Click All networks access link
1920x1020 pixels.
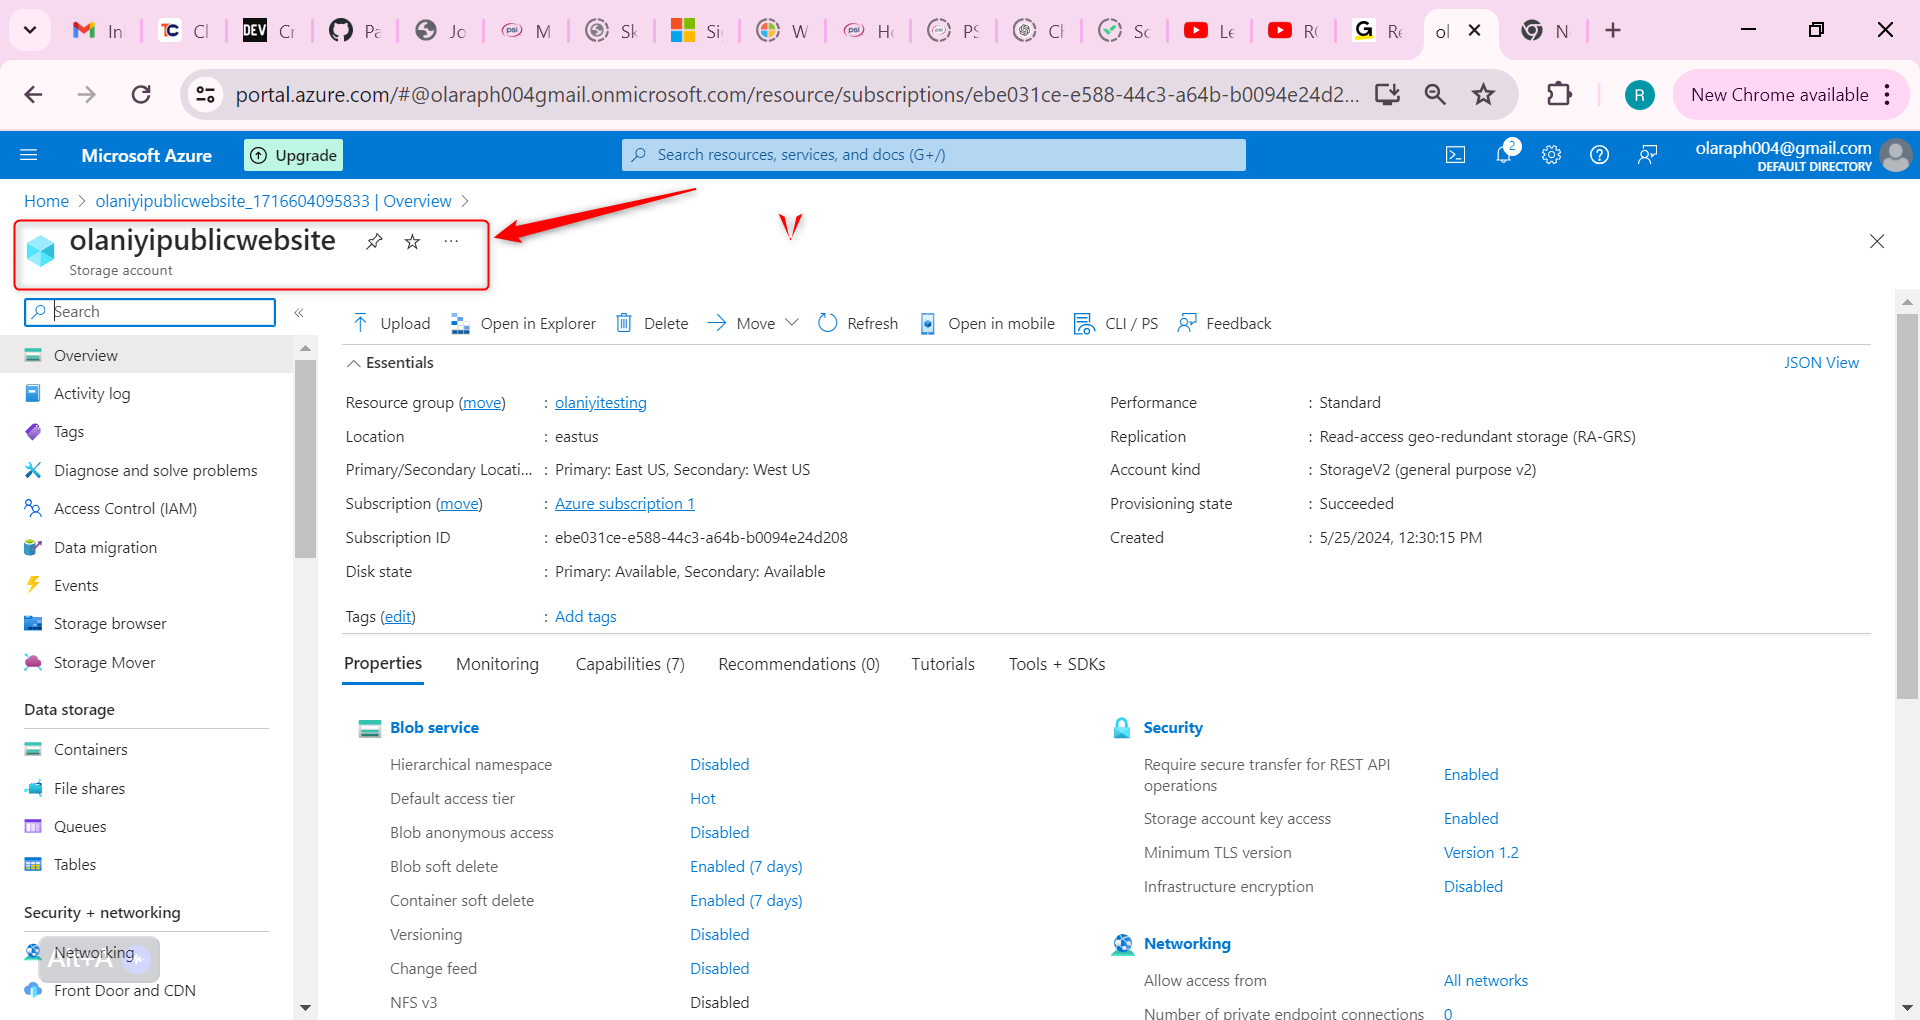click(1486, 981)
